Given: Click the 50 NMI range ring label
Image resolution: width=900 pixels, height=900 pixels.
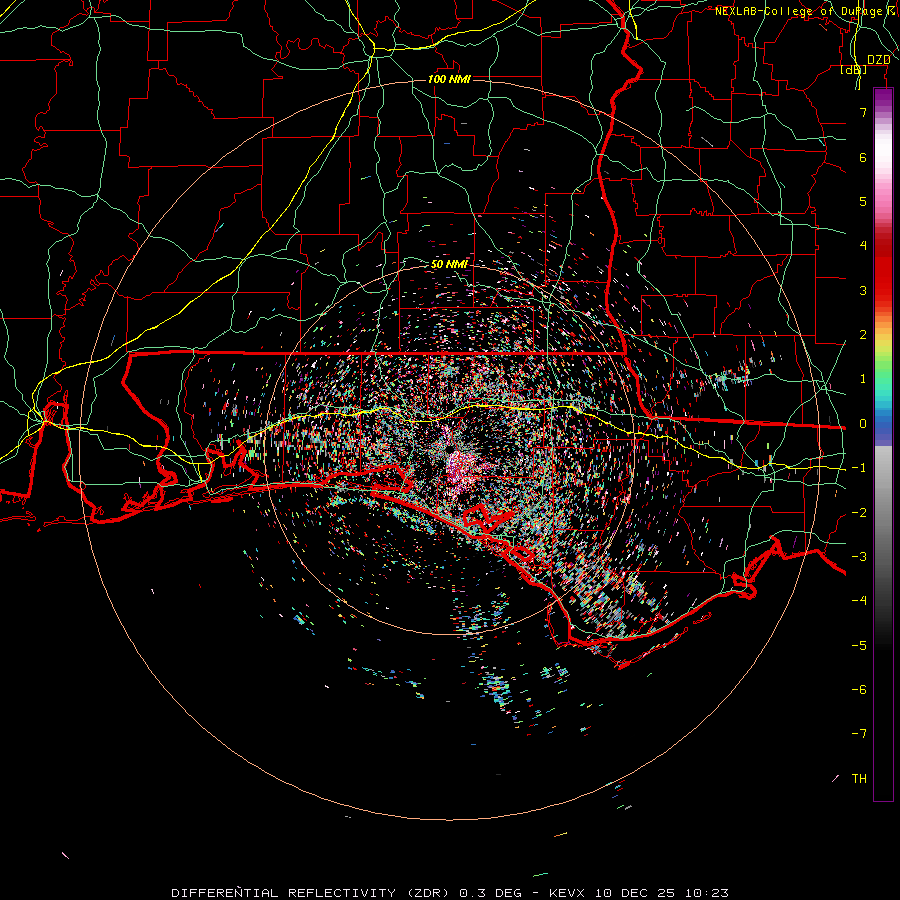Looking at the screenshot, I should point(449,264).
